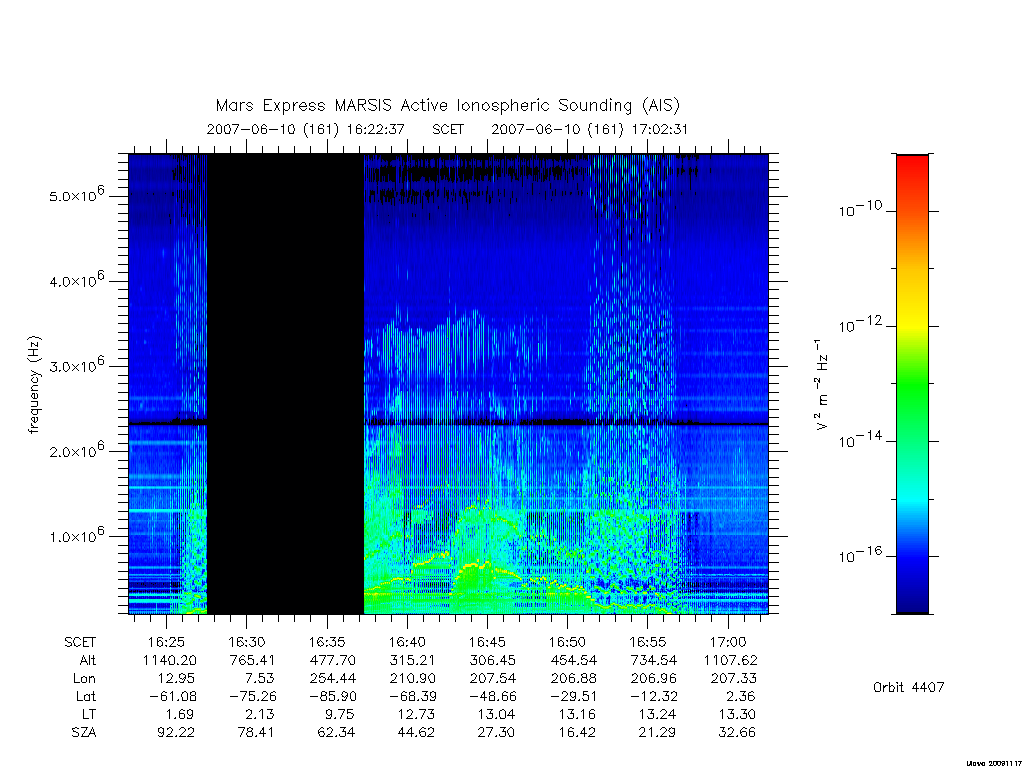Select the 1.0x10^6 frequency axis label

point(76,535)
